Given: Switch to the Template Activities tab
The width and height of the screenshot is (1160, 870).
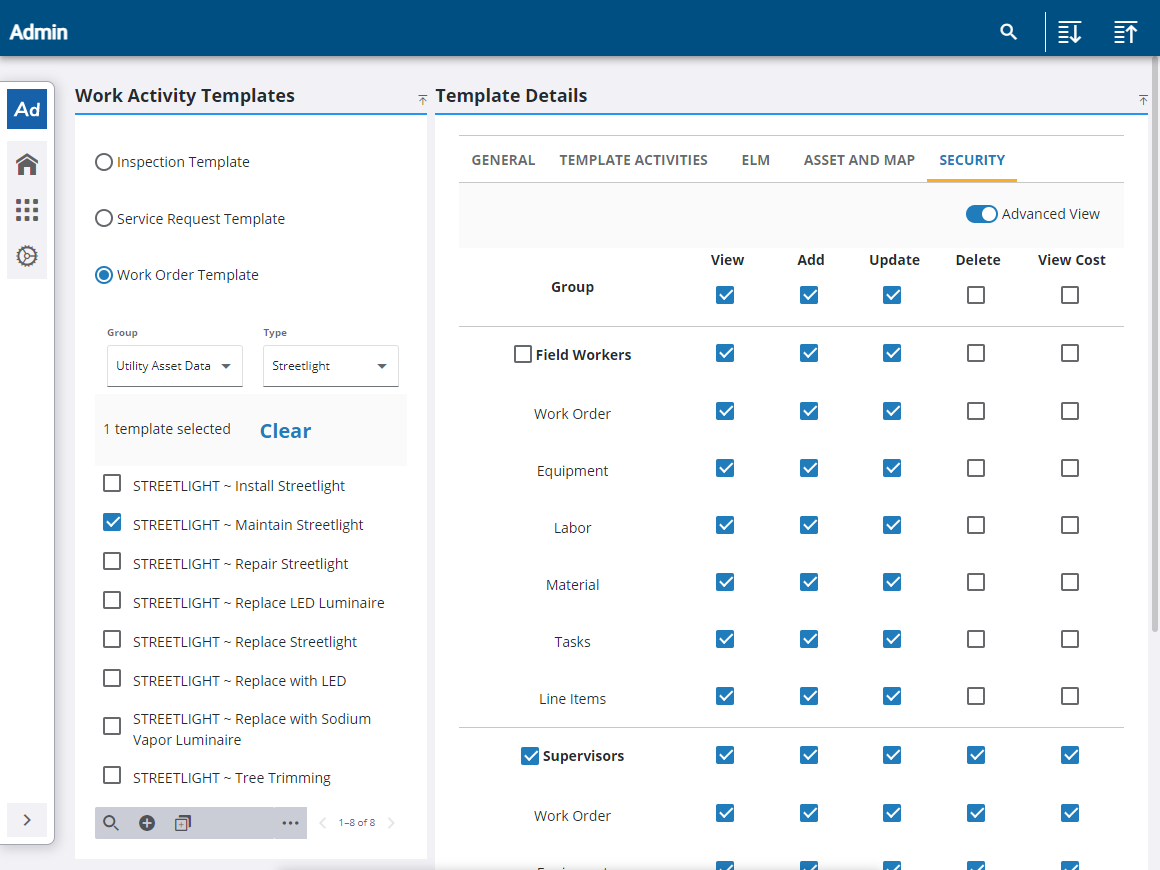Looking at the screenshot, I should point(633,160).
